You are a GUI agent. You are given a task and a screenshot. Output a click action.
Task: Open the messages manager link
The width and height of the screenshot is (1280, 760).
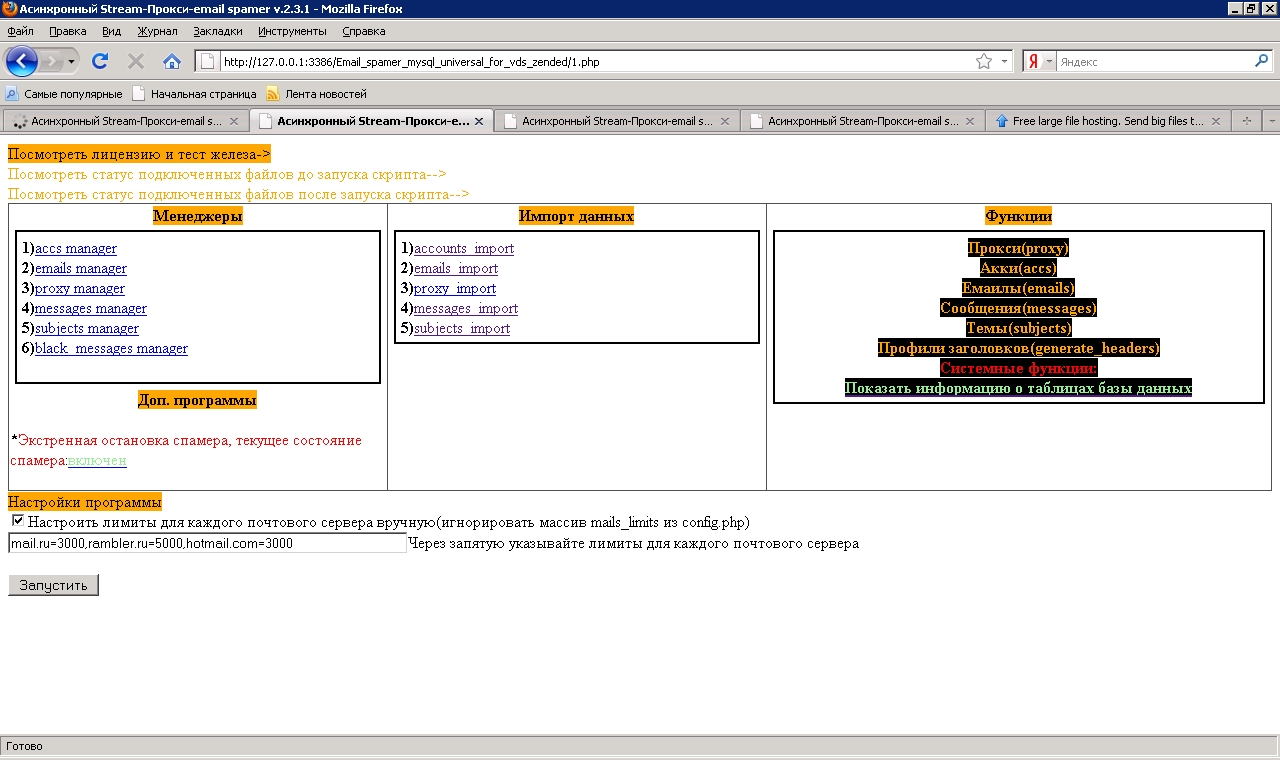pyautogui.click(x=91, y=308)
